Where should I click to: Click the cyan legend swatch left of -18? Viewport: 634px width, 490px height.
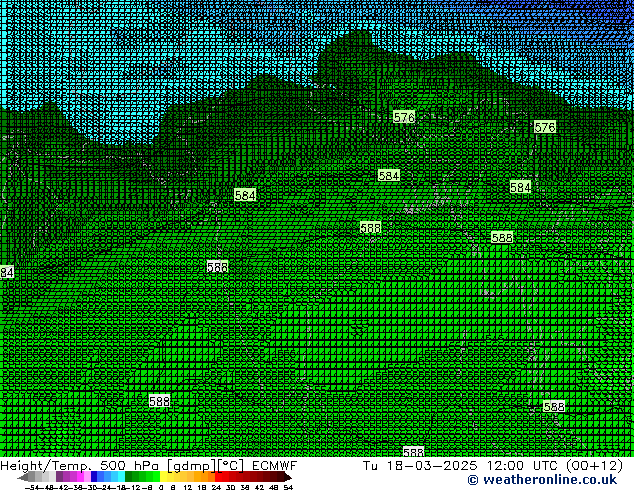[x=121, y=476]
